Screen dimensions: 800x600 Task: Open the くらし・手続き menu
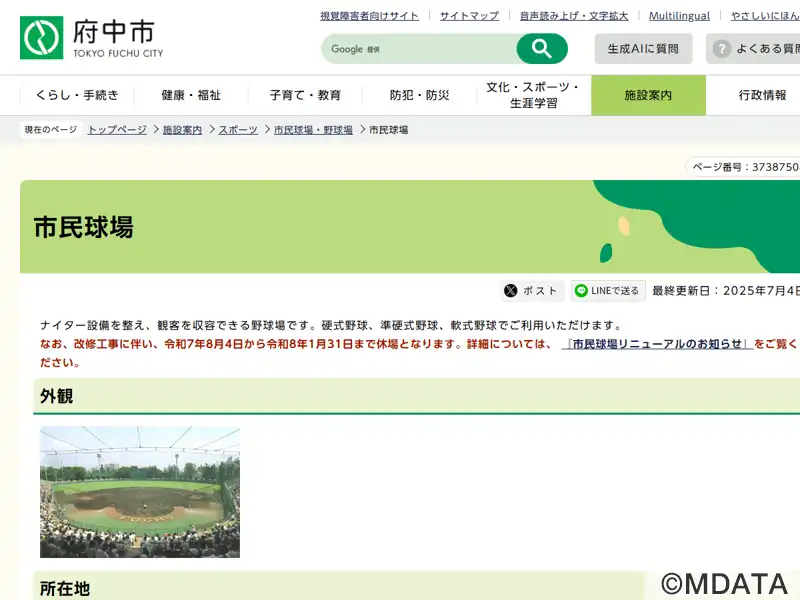(77, 95)
